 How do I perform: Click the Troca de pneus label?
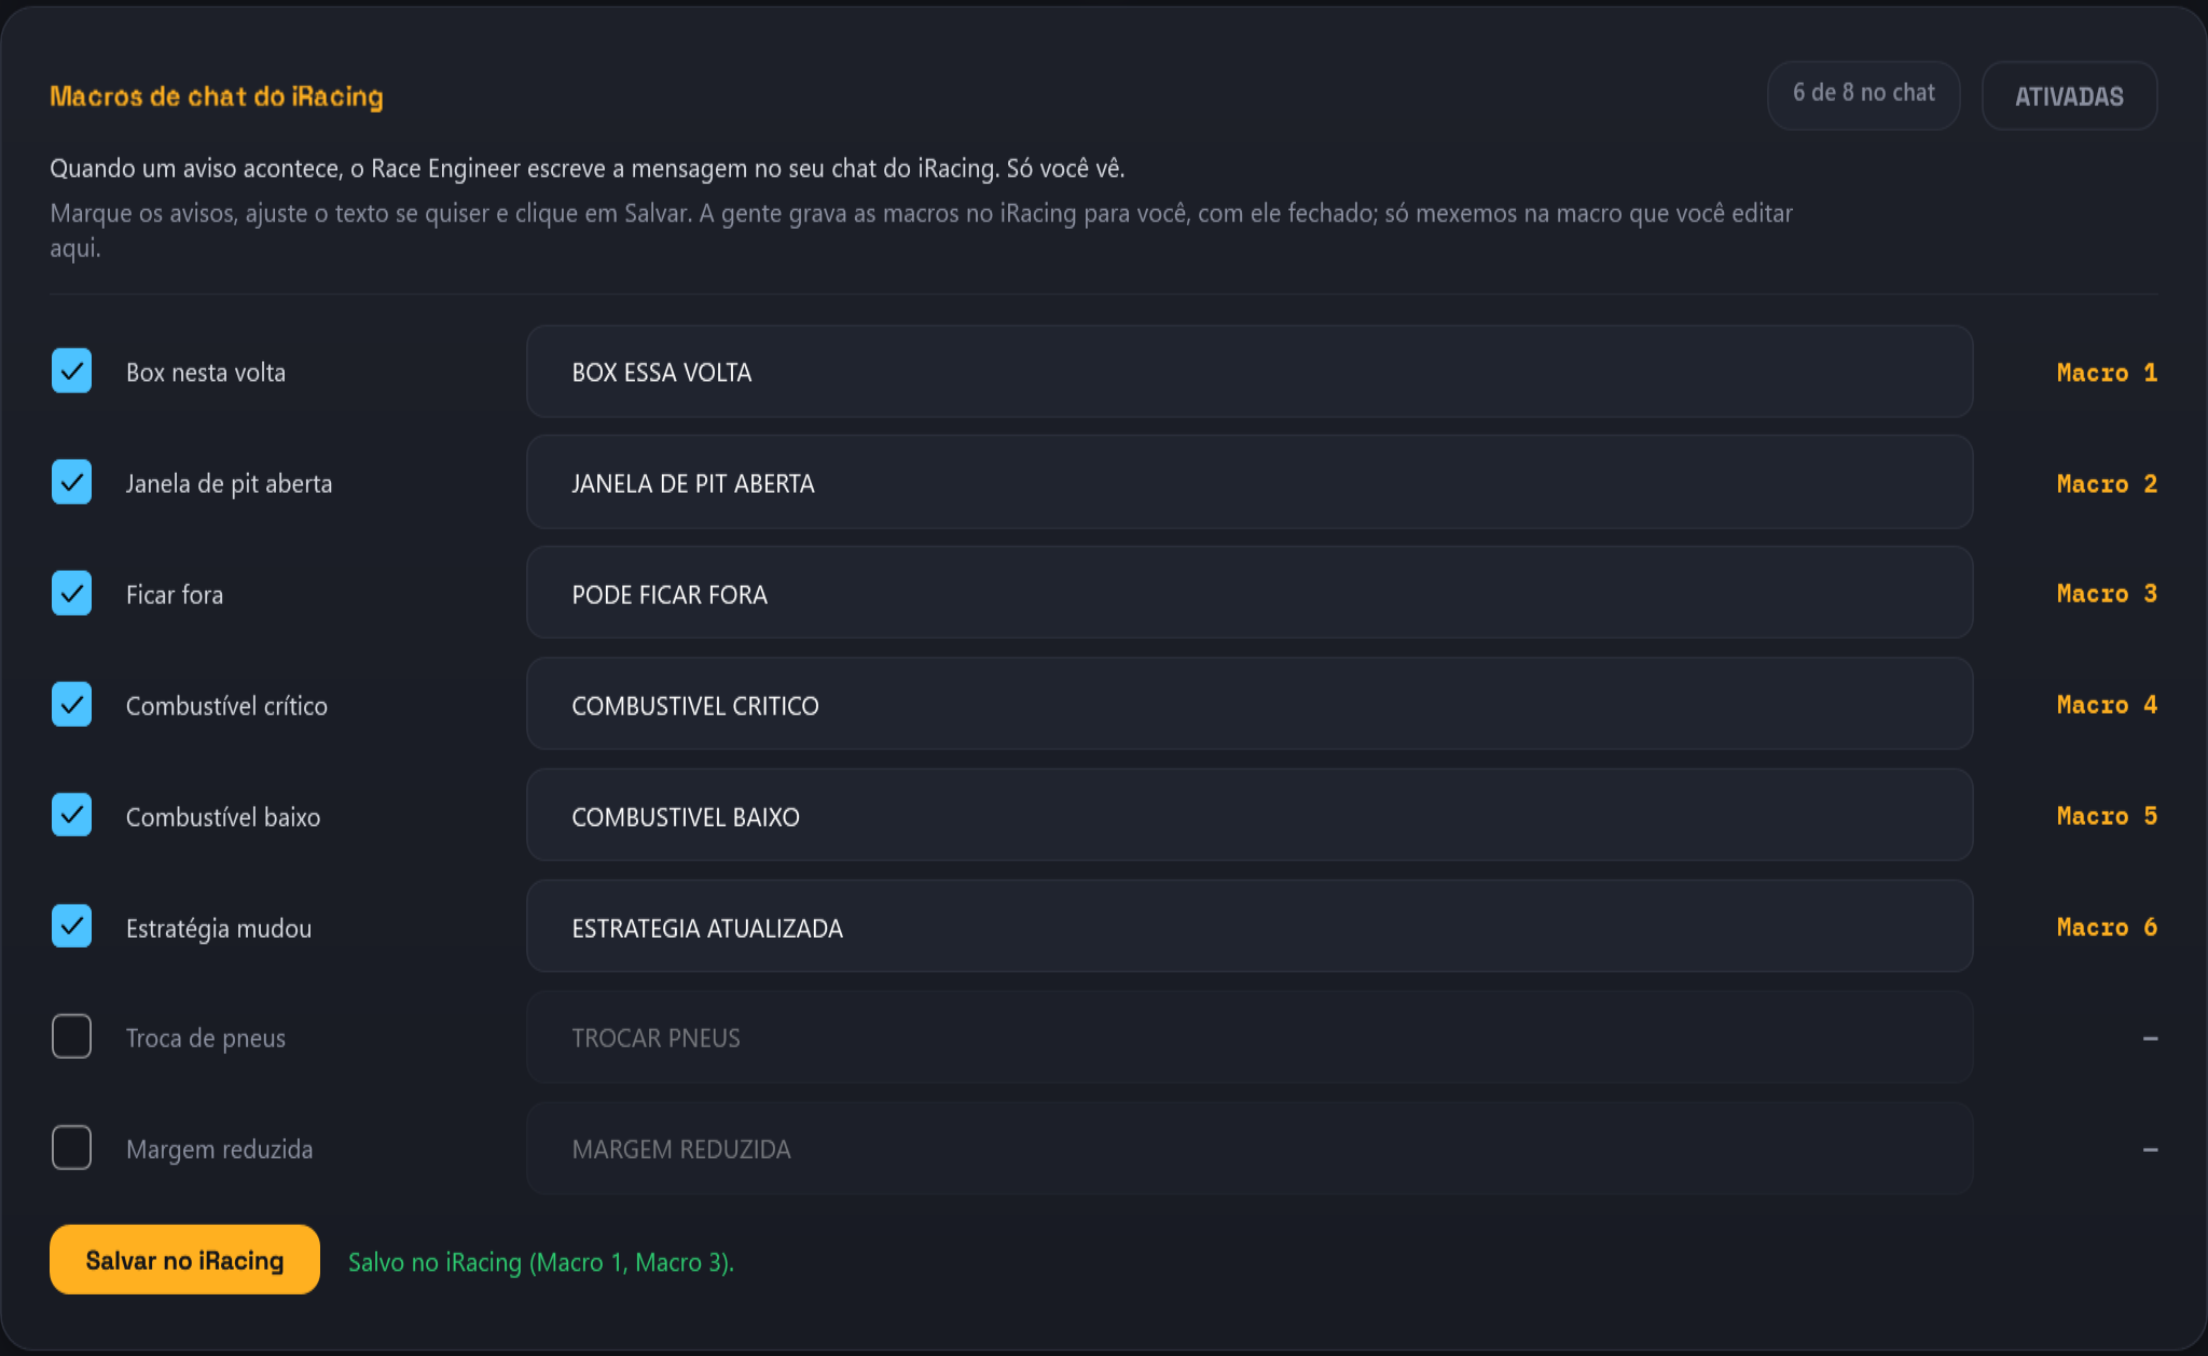tap(206, 1038)
